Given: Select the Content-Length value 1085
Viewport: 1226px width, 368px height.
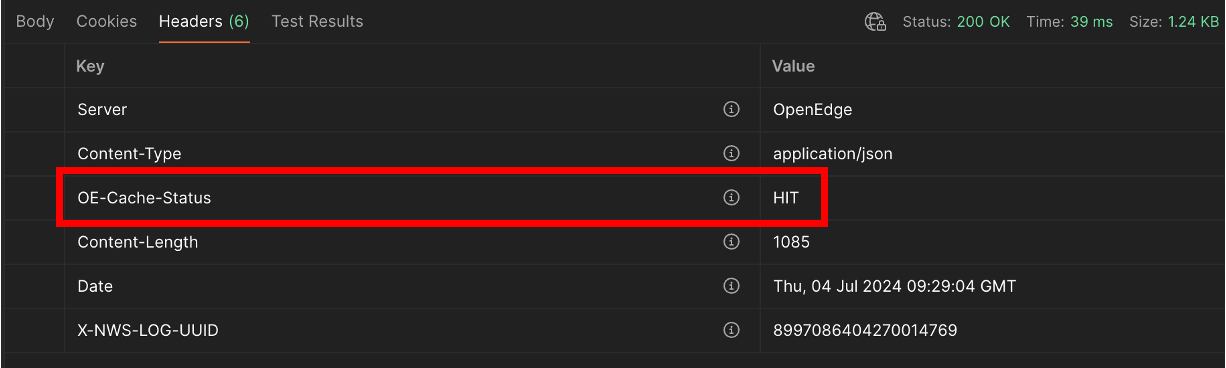Looking at the screenshot, I should pyautogui.click(x=791, y=242).
